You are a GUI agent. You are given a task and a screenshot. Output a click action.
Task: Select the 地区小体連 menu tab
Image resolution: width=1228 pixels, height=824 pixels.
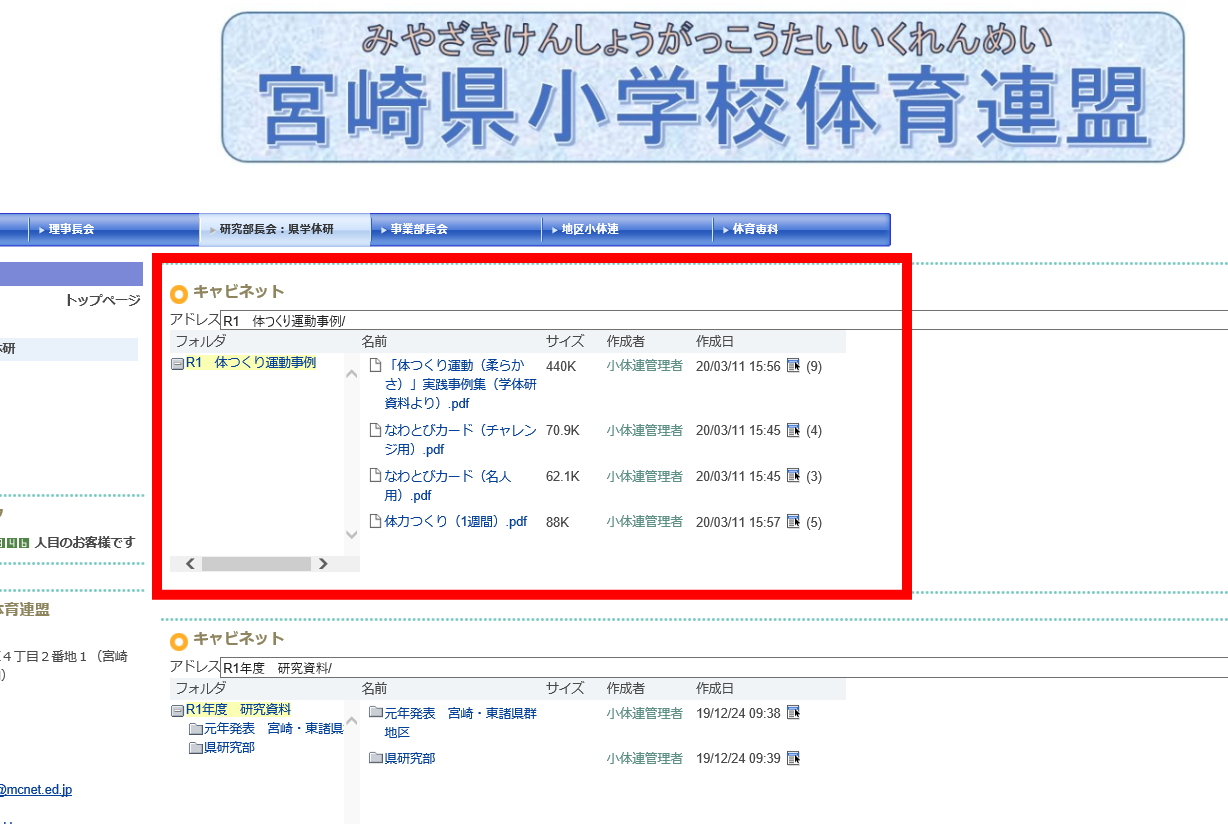(589, 229)
